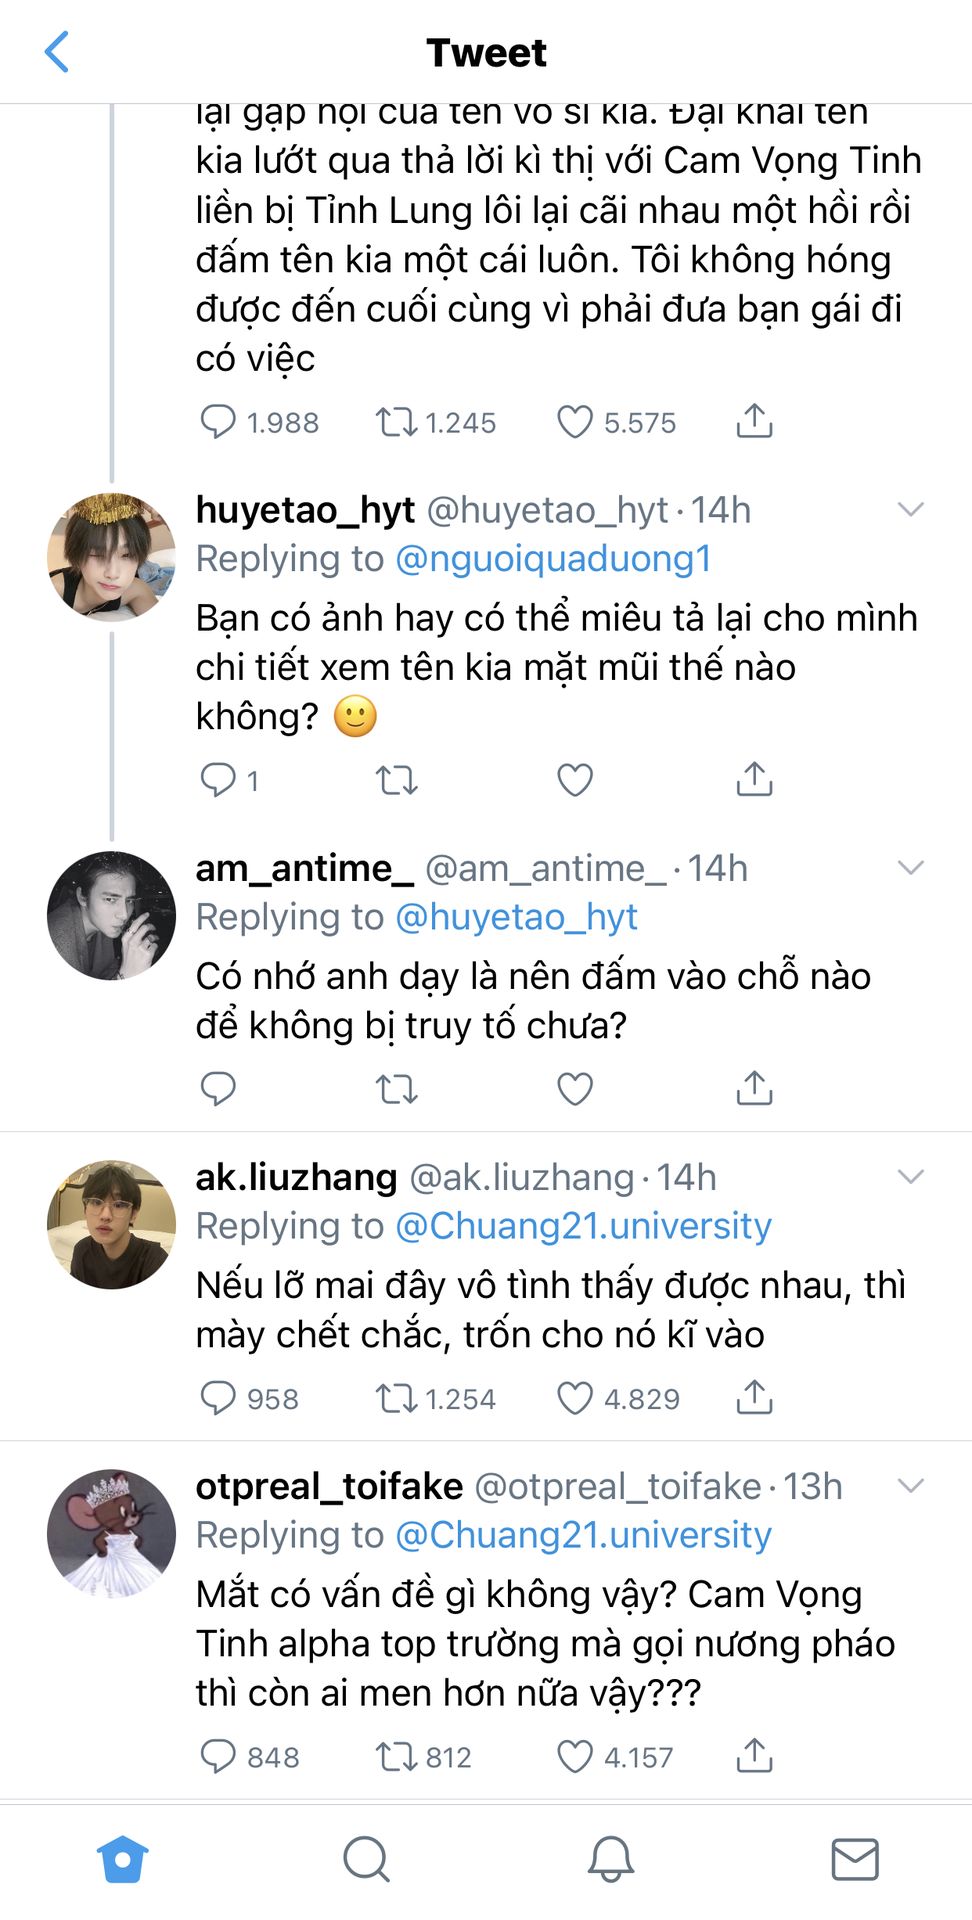Follow the @Chuang21.university link under ak.liuzhang

tap(583, 1226)
